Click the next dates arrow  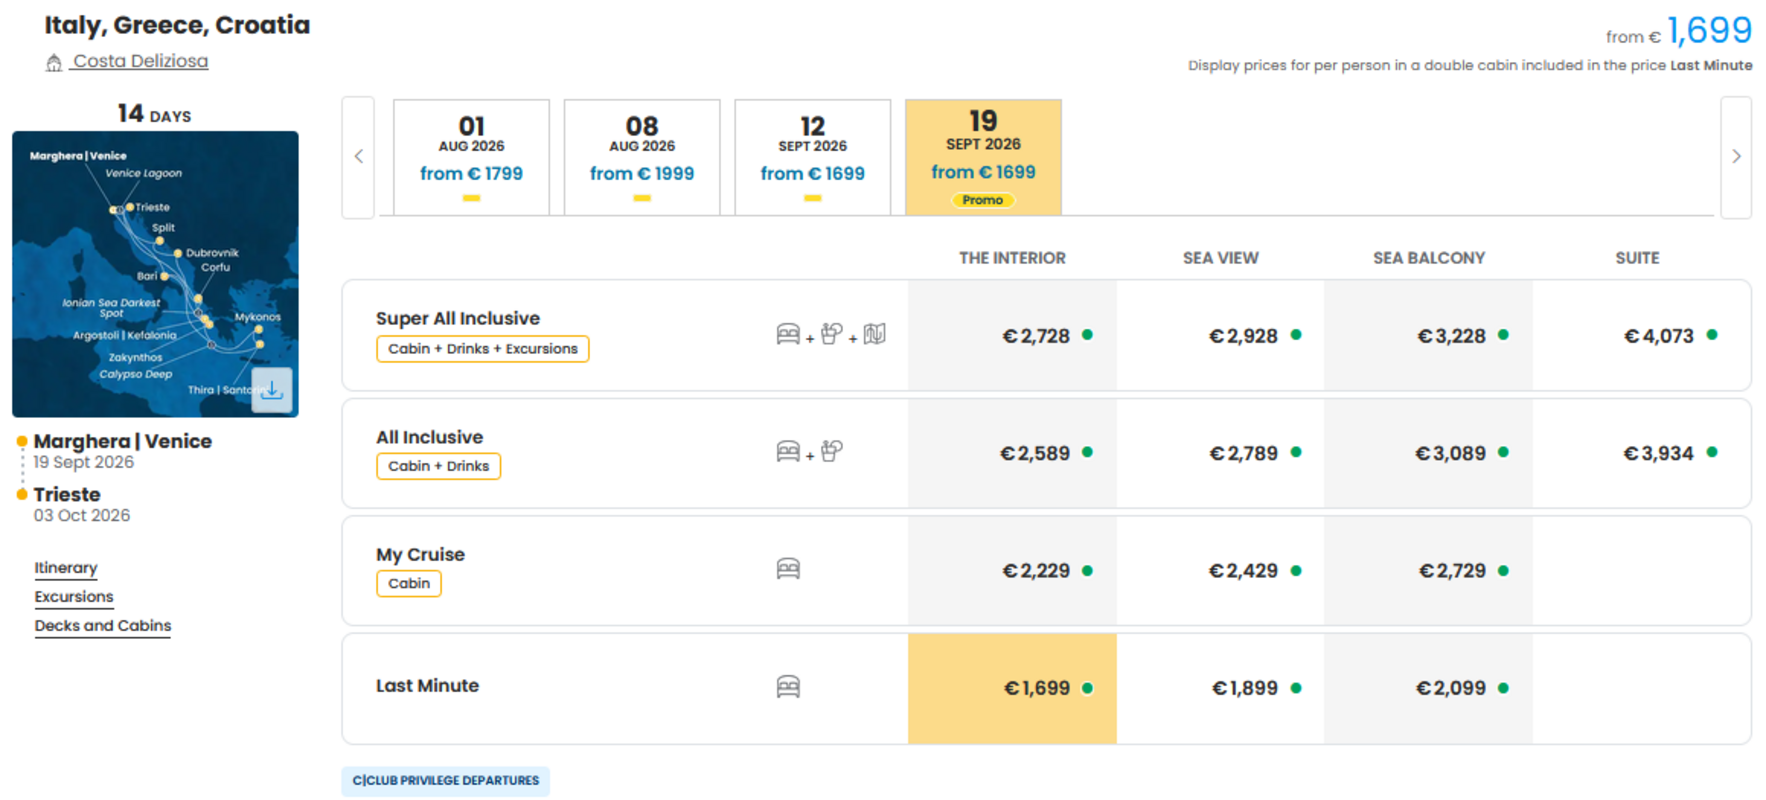coord(1736,157)
